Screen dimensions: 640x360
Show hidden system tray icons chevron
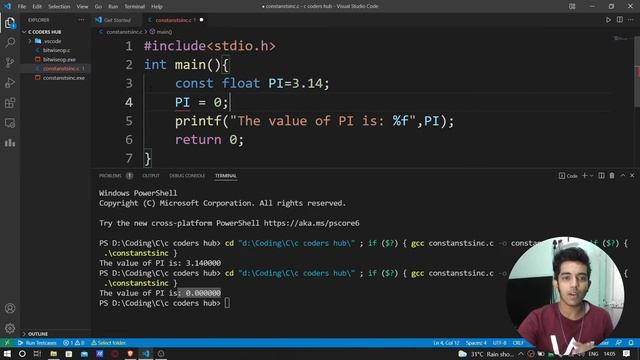[x=521, y=354]
